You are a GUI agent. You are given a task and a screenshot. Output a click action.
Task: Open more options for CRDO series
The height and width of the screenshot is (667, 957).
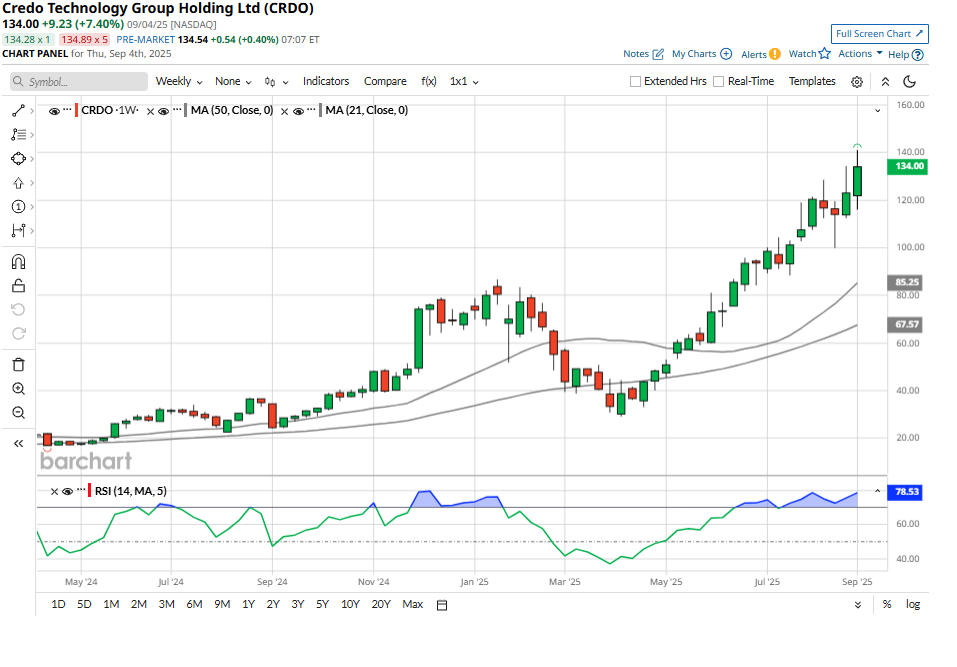tap(67, 110)
